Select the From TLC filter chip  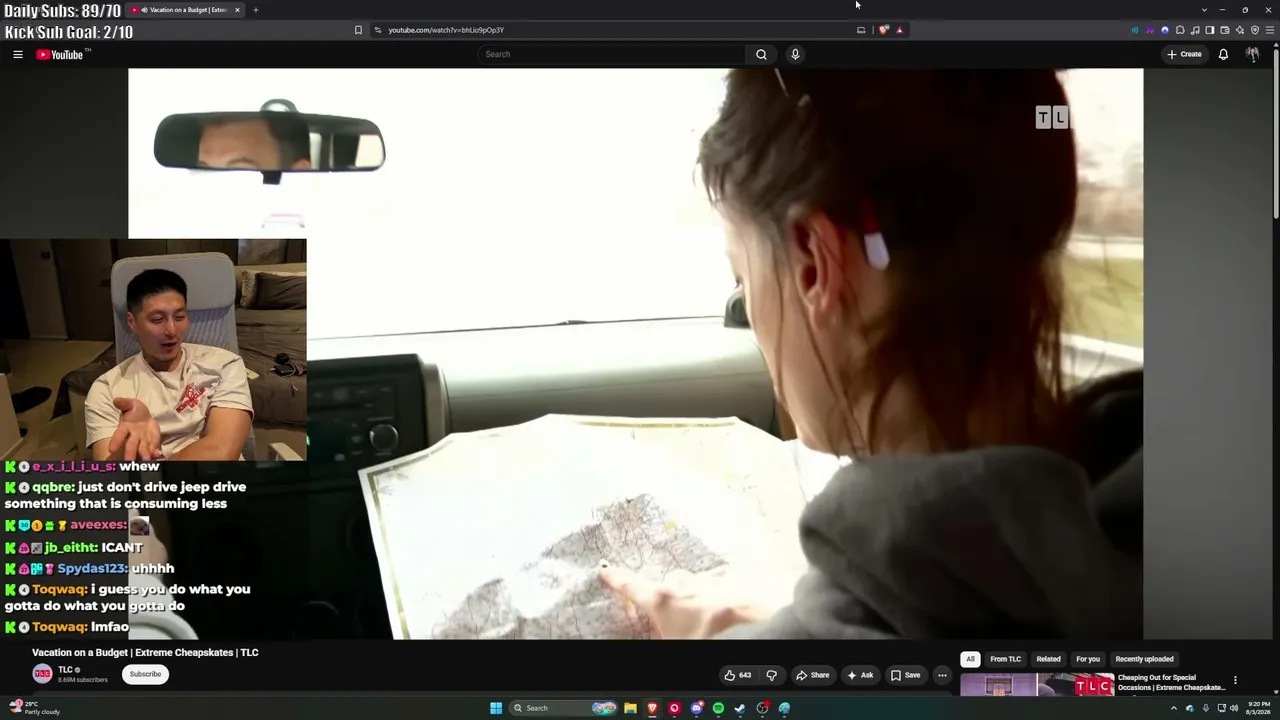click(x=1006, y=659)
